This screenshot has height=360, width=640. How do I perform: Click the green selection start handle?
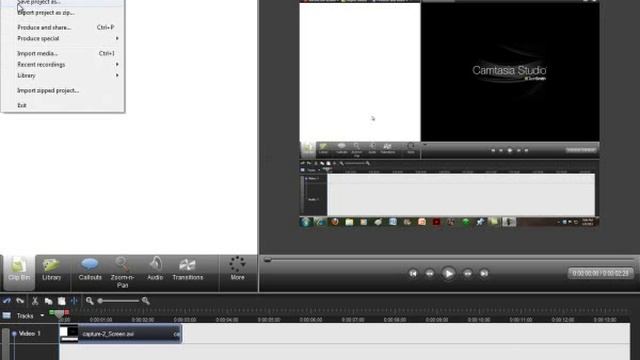point(52,312)
